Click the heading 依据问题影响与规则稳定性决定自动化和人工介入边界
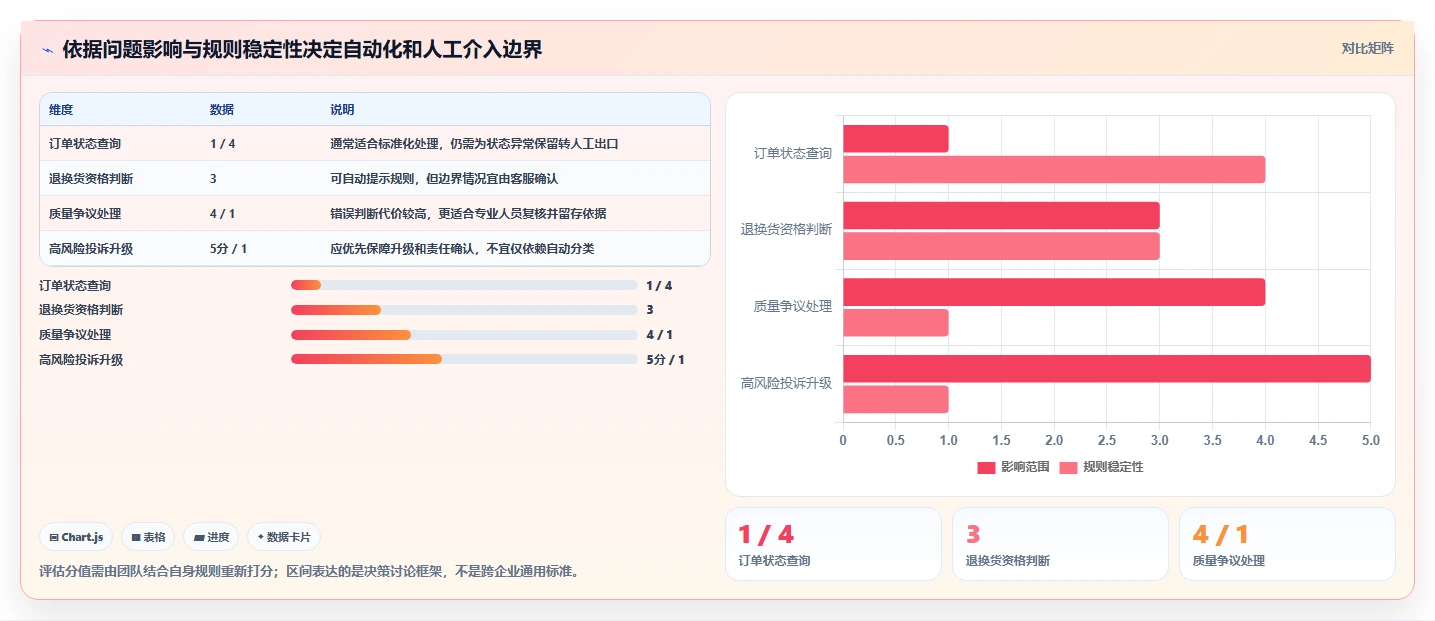The height and width of the screenshot is (621, 1435). point(302,49)
